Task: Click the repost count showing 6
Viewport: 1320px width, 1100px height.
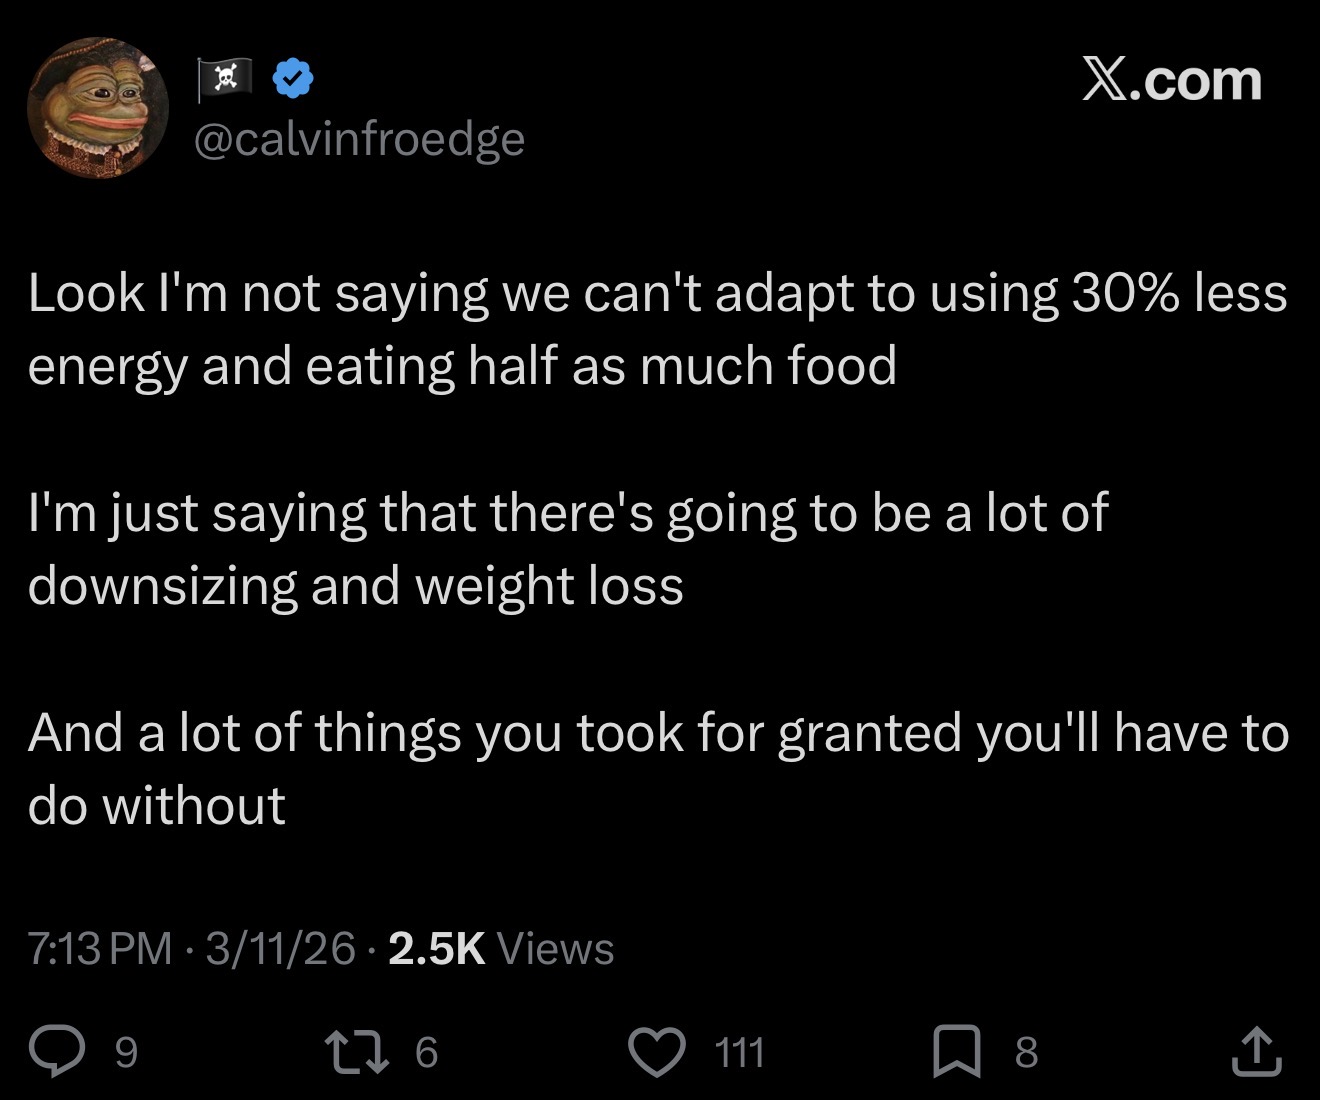Action: click(426, 1053)
